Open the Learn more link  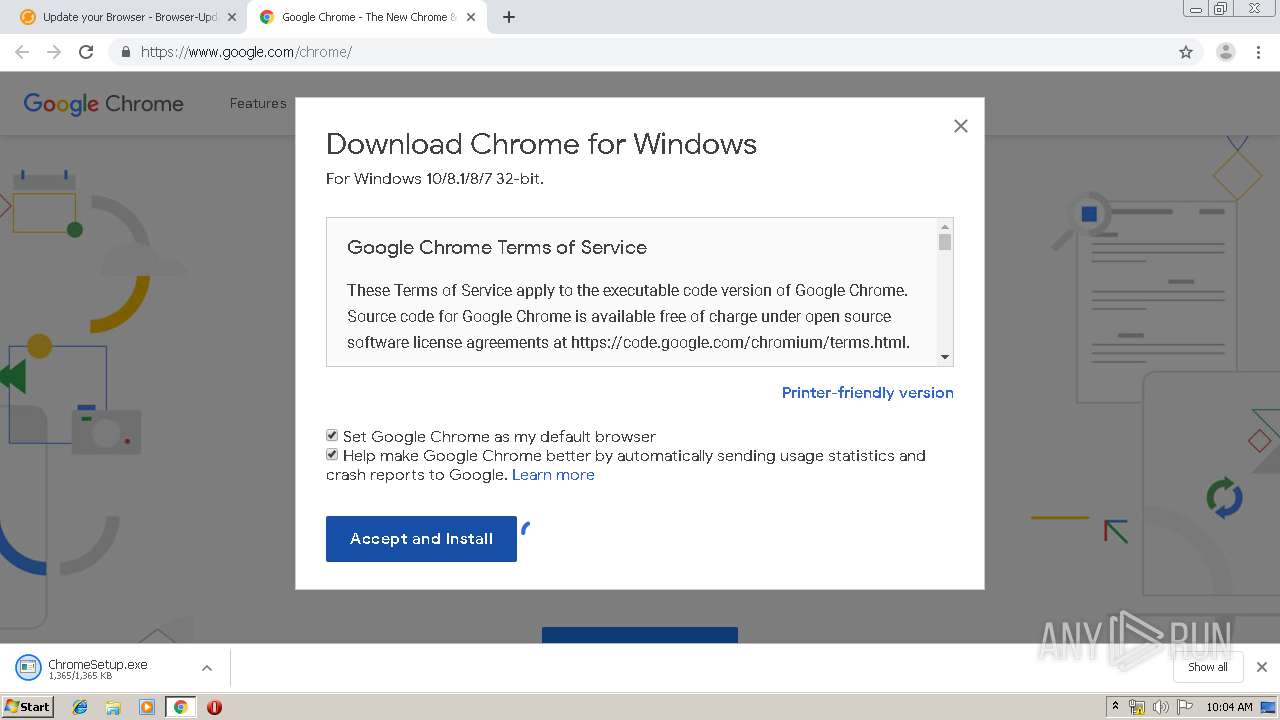pyautogui.click(x=553, y=475)
